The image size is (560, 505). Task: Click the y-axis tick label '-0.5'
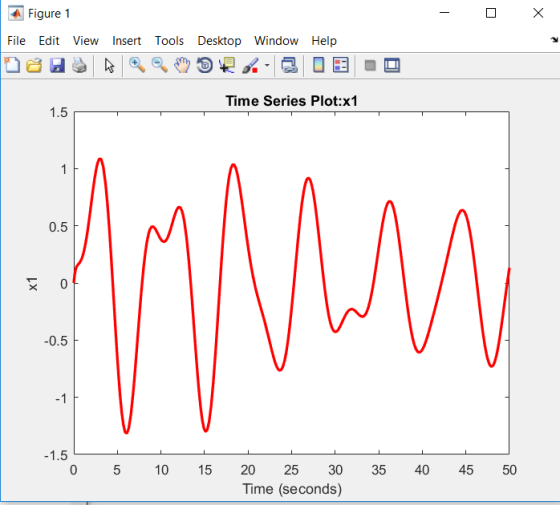point(56,341)
